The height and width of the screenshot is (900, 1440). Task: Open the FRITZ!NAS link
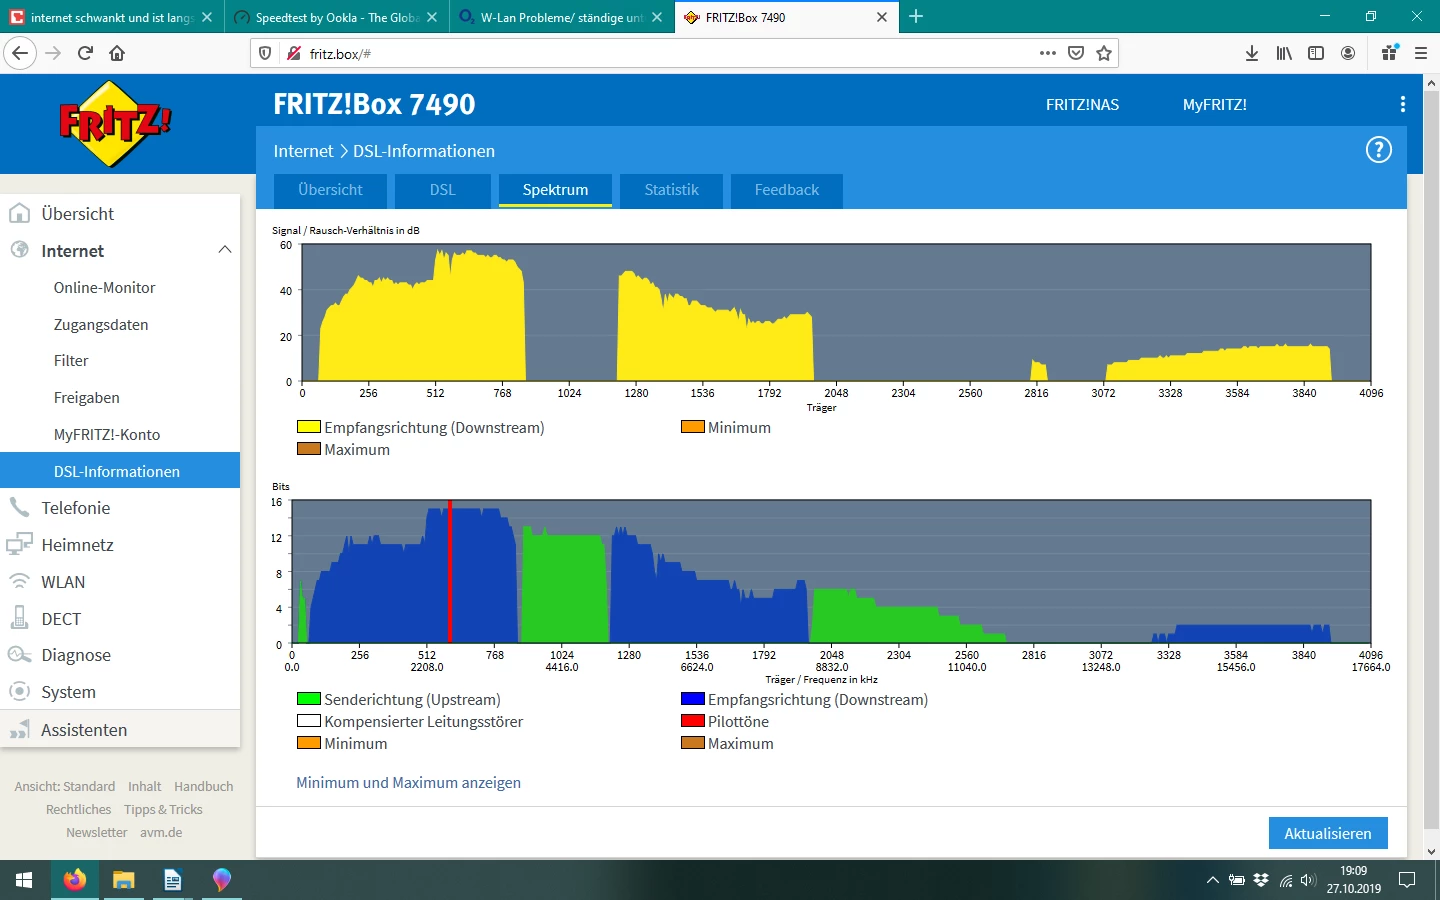tap(1082, 105)
